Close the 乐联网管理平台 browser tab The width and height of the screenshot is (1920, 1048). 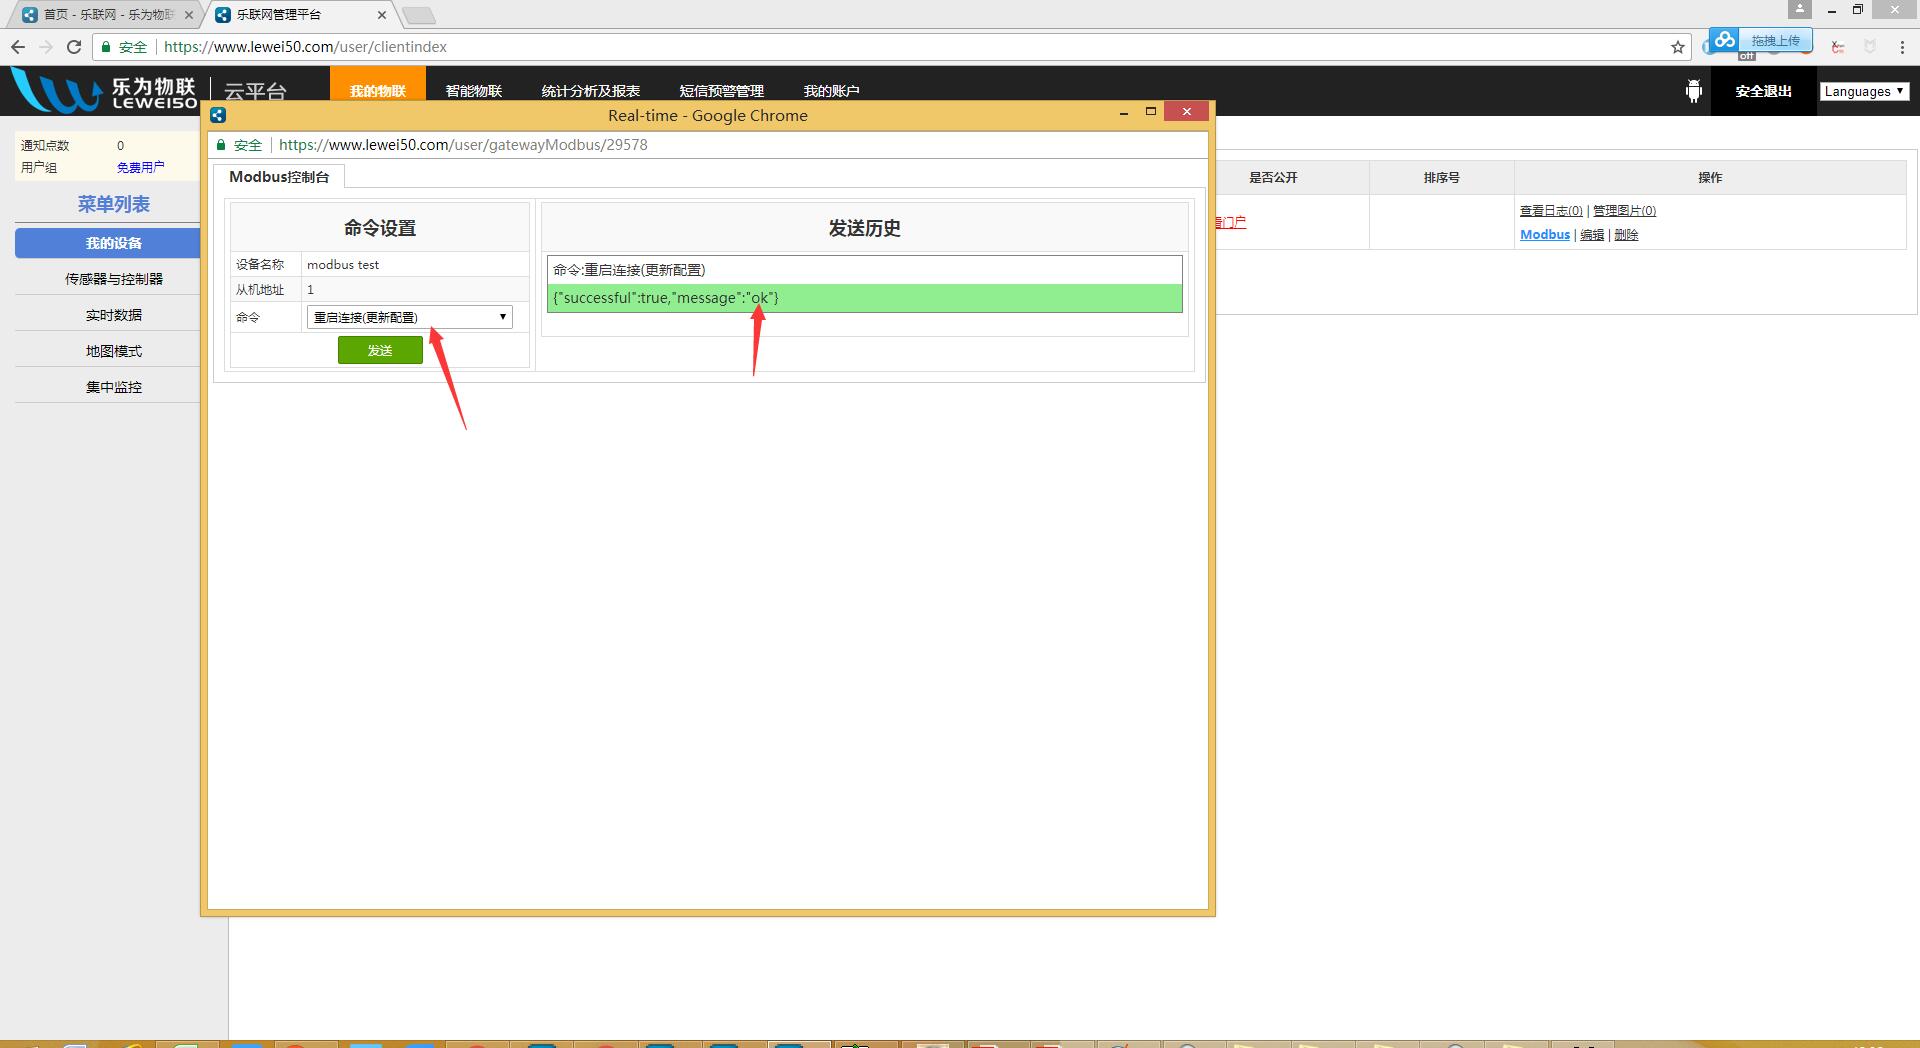[x=382, y=15]
